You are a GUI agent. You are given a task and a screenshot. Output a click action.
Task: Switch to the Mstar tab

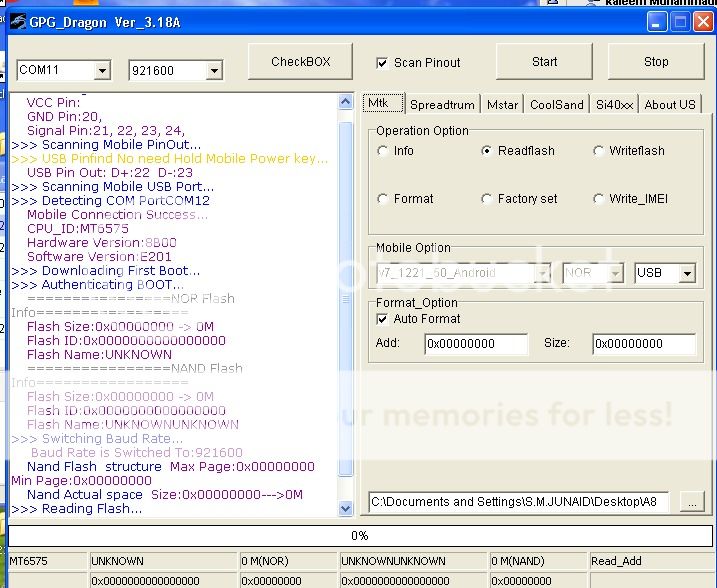coord(502,105)
